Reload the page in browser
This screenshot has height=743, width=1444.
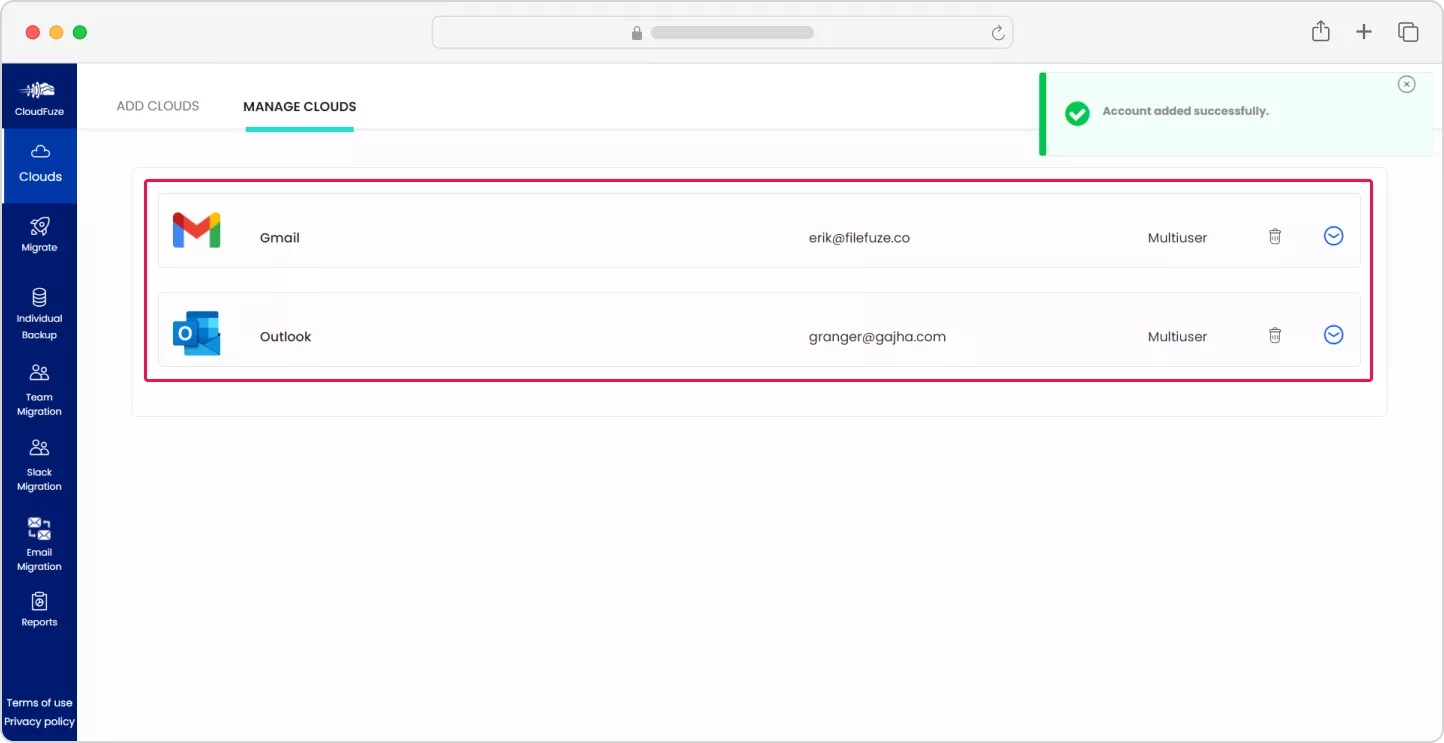click(x=998, y=33)
